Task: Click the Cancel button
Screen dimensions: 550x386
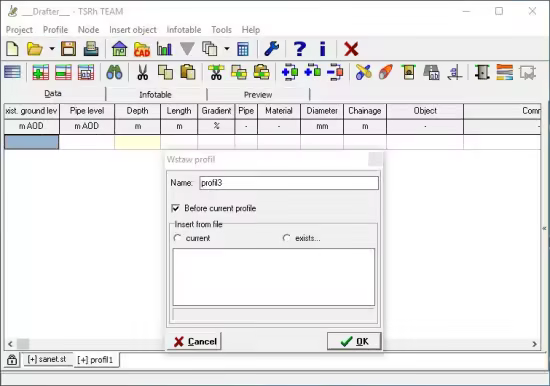Action: 195,341
